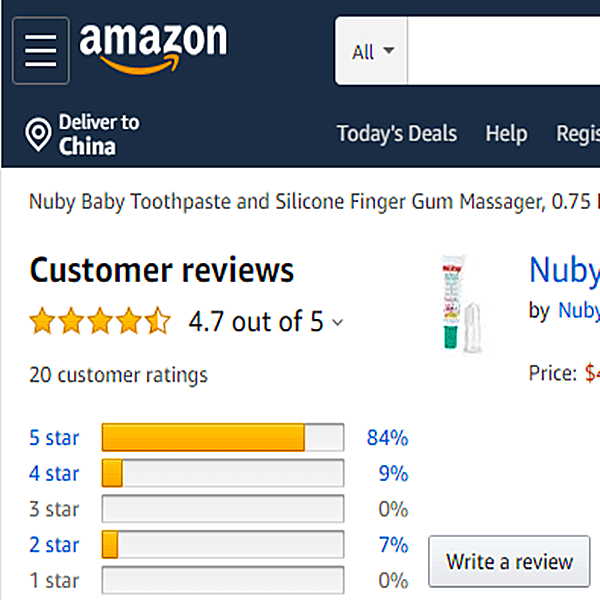Image resolution: width=600 pixels, height=600 pixels.
Task: Click the delivery location pin icon
Action: coord(39,135)
